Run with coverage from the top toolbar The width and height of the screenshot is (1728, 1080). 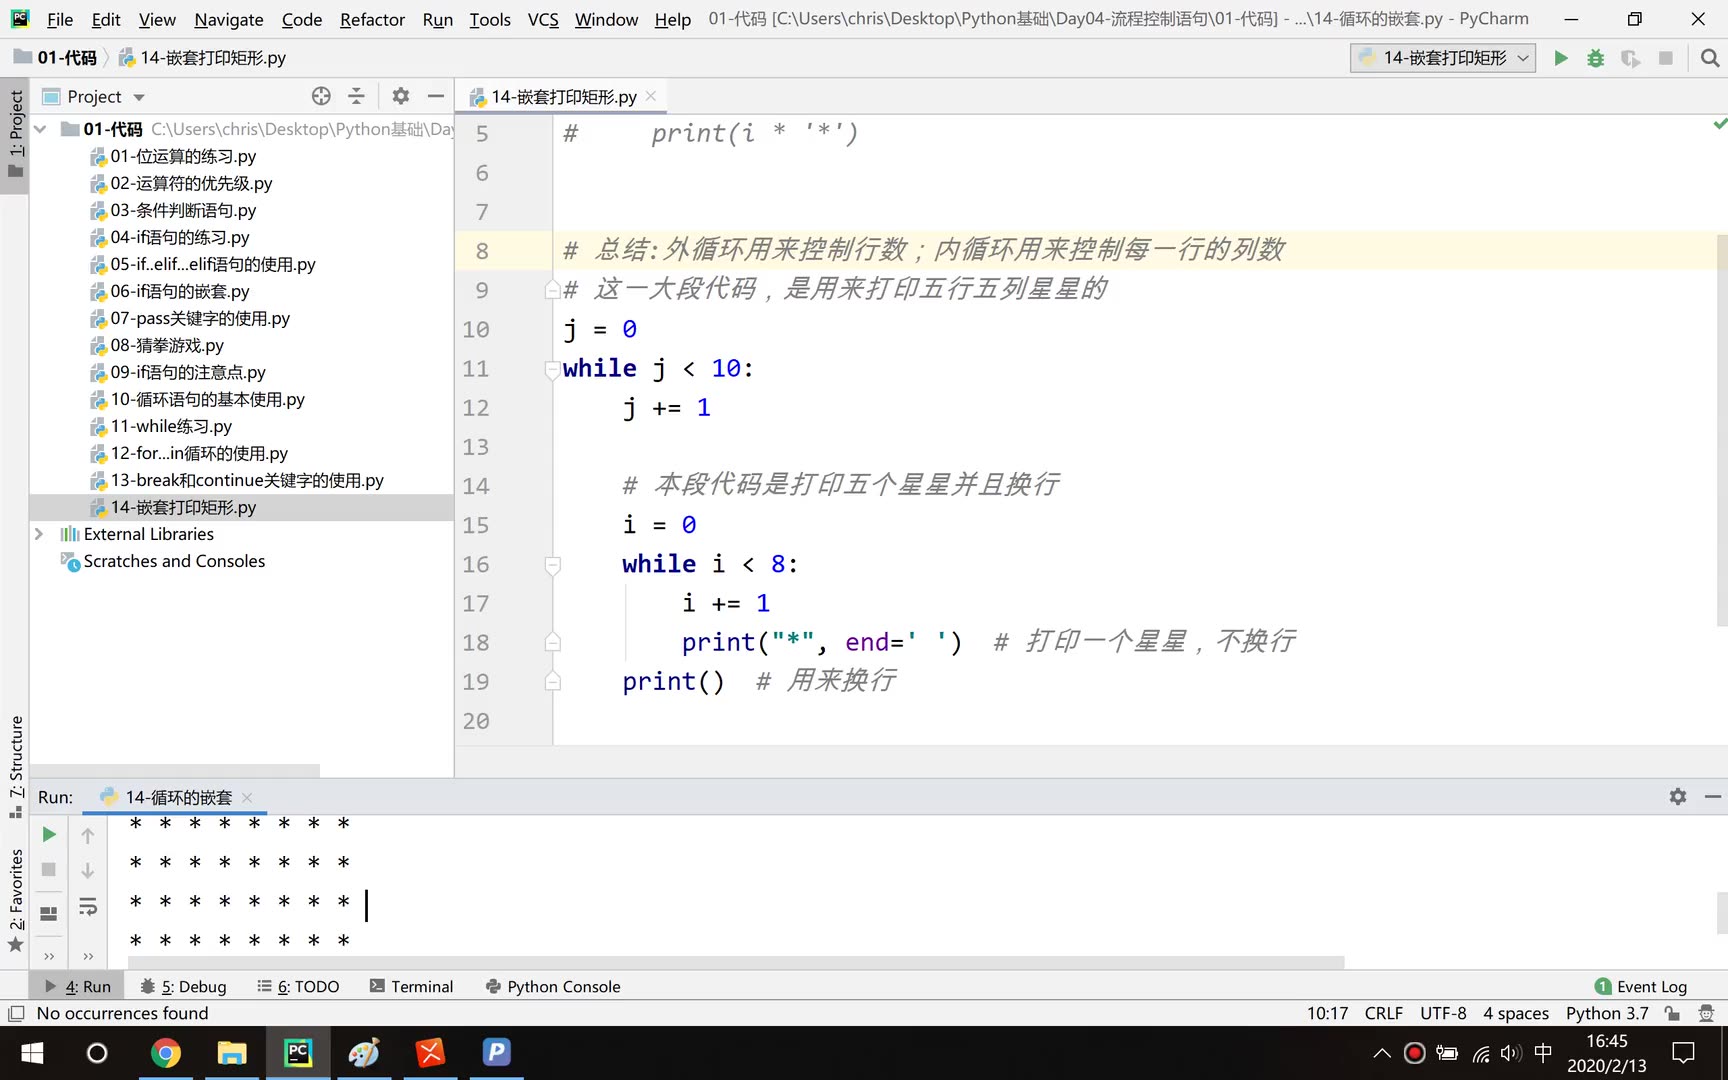[x=1630, y=58]
